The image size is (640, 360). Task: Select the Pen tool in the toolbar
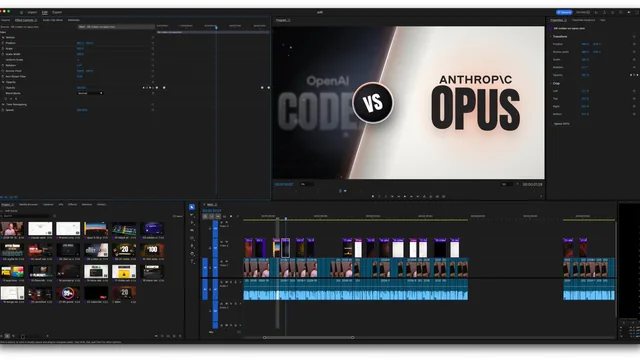point(192,246)
